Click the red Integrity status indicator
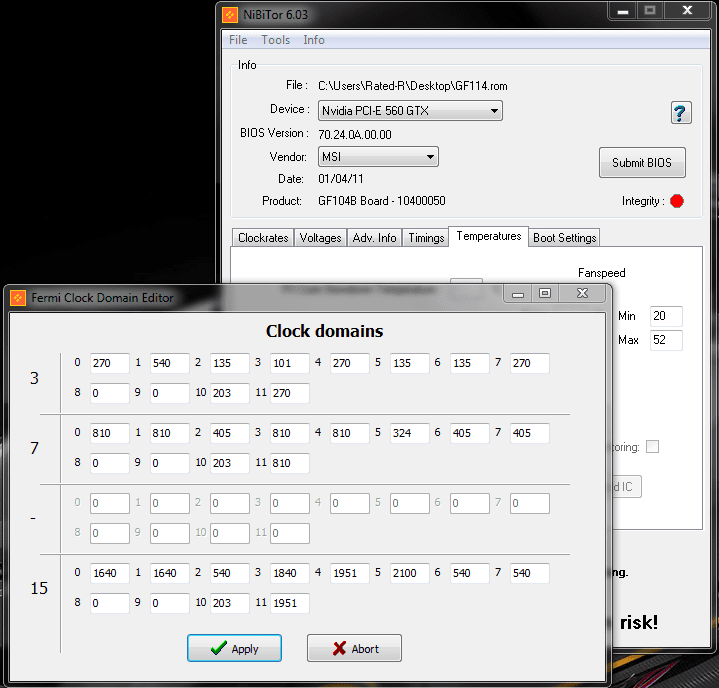Screen dimensions: 719x688 (x=677, y=201)
